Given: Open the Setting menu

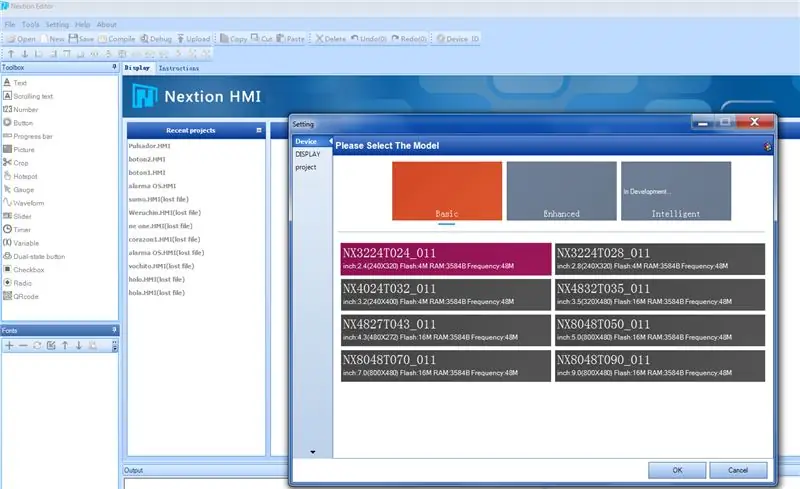Looking at the screenshot, I should 57,25.
